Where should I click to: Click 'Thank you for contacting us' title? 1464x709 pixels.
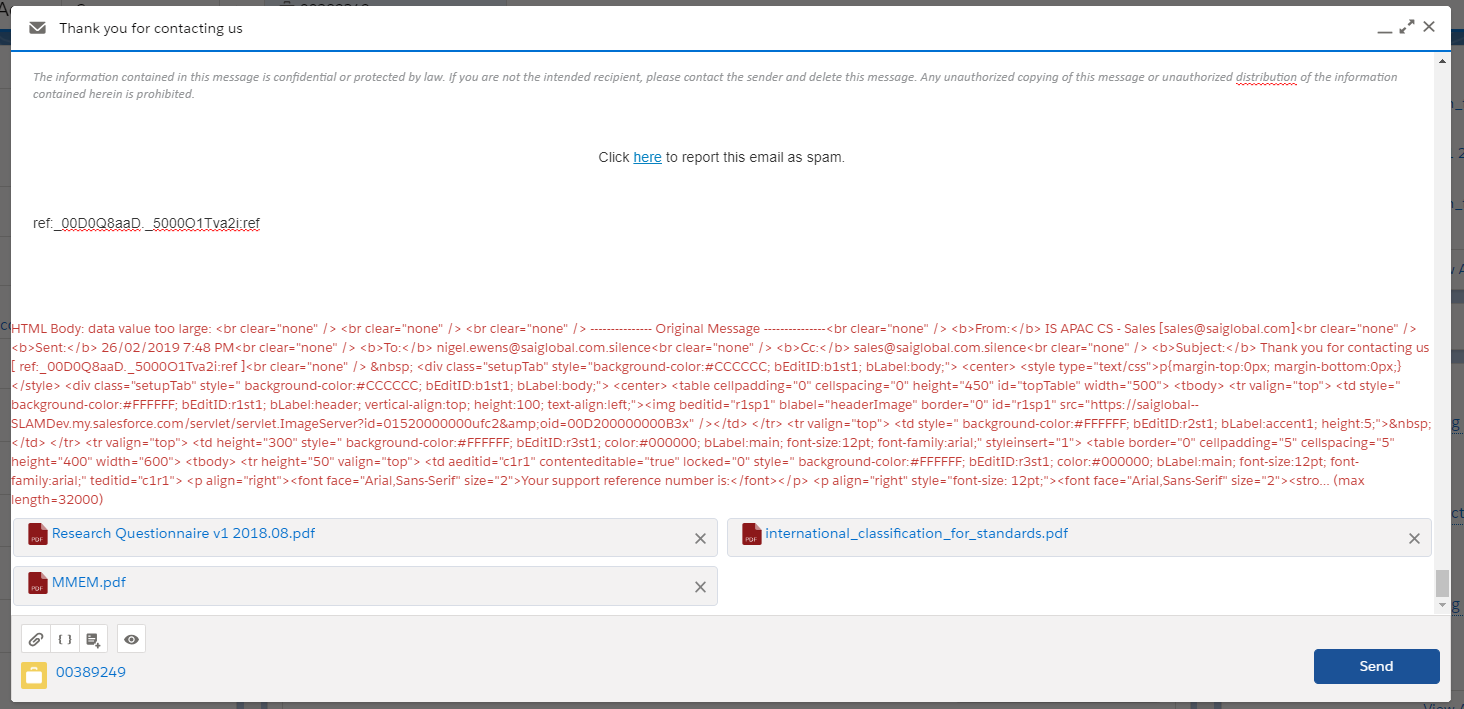151,28
